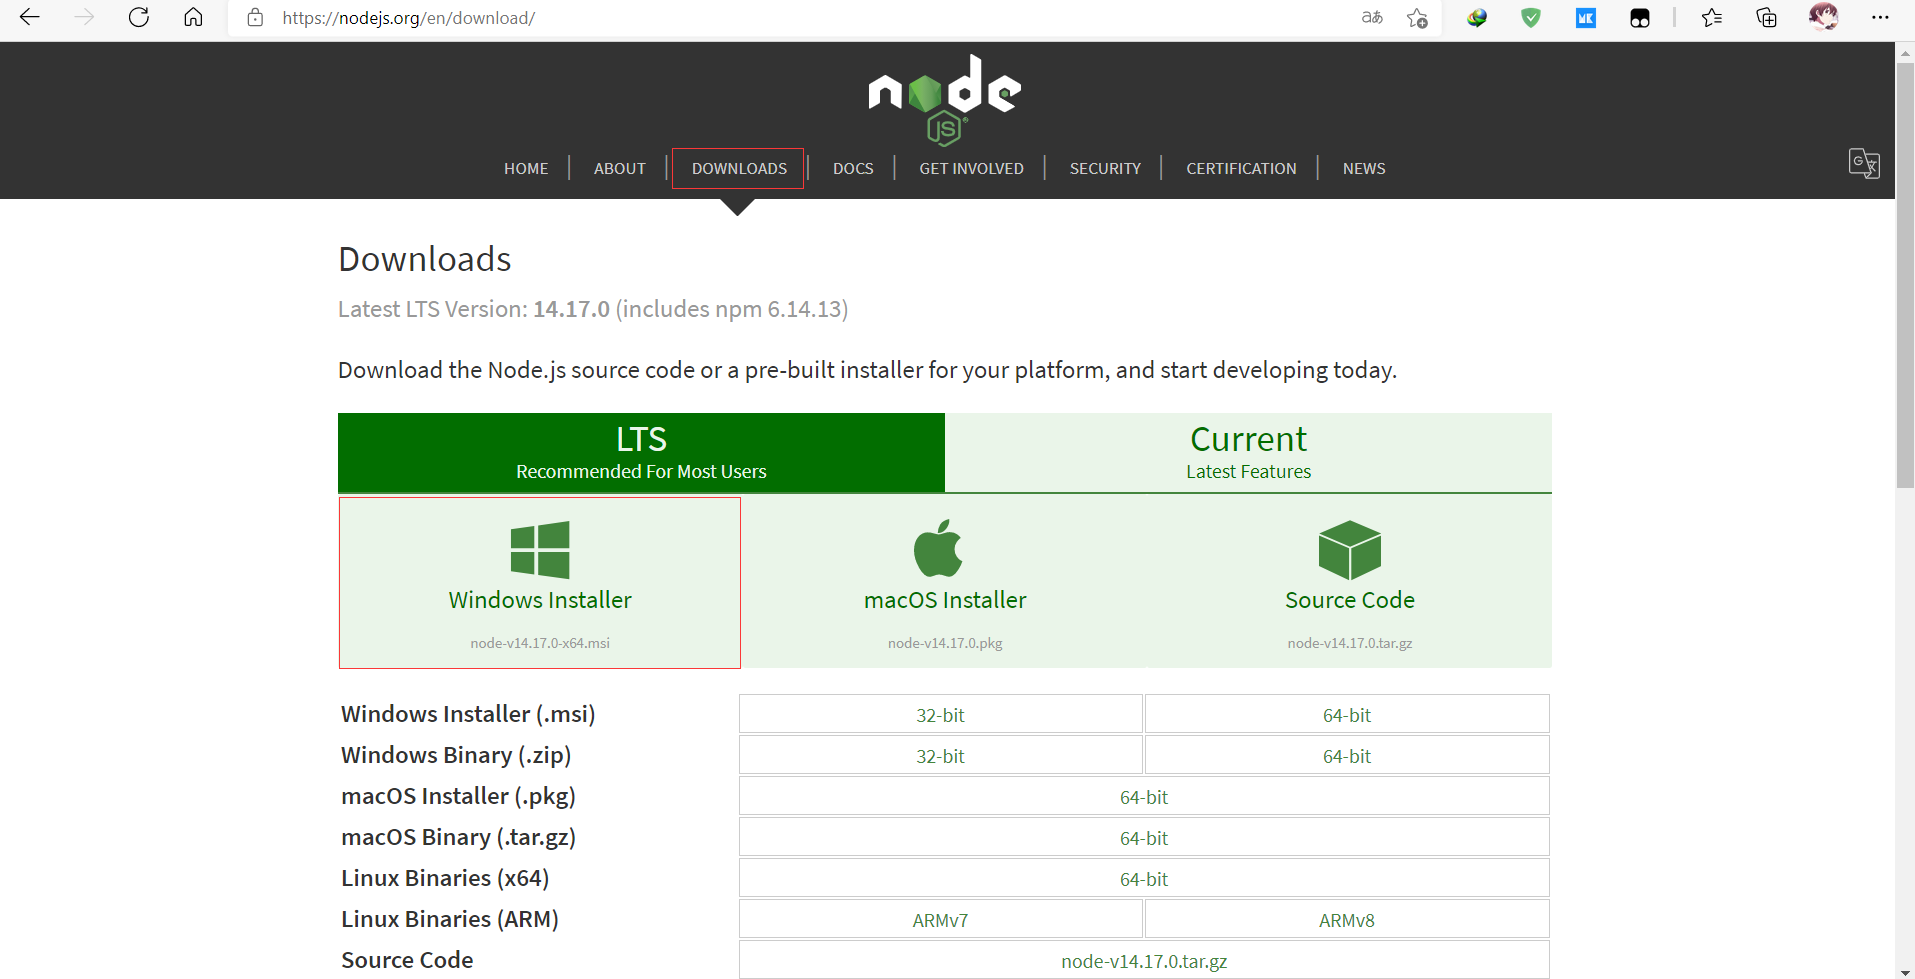
Task: Download 32-bit Windows Installer (.msi)
Action: [x=940, y=715]
